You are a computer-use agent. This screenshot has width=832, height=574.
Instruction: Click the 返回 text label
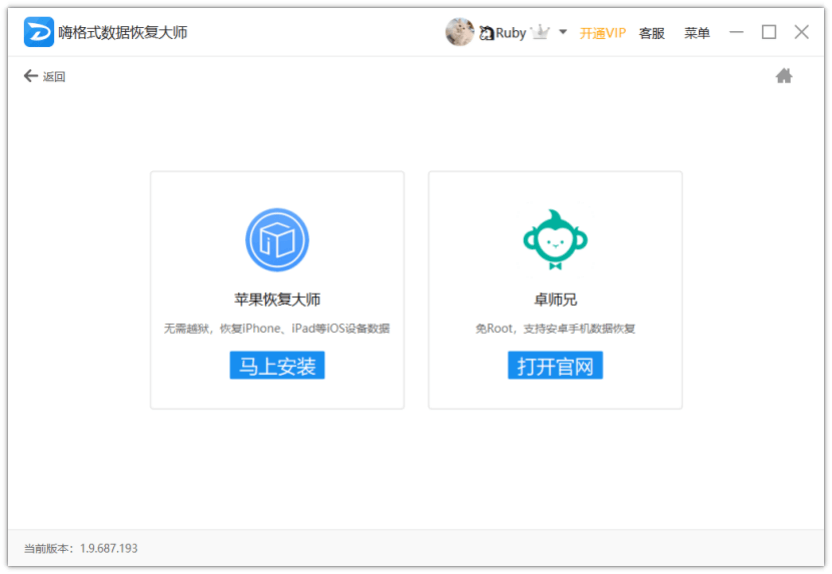click(54, 77)
